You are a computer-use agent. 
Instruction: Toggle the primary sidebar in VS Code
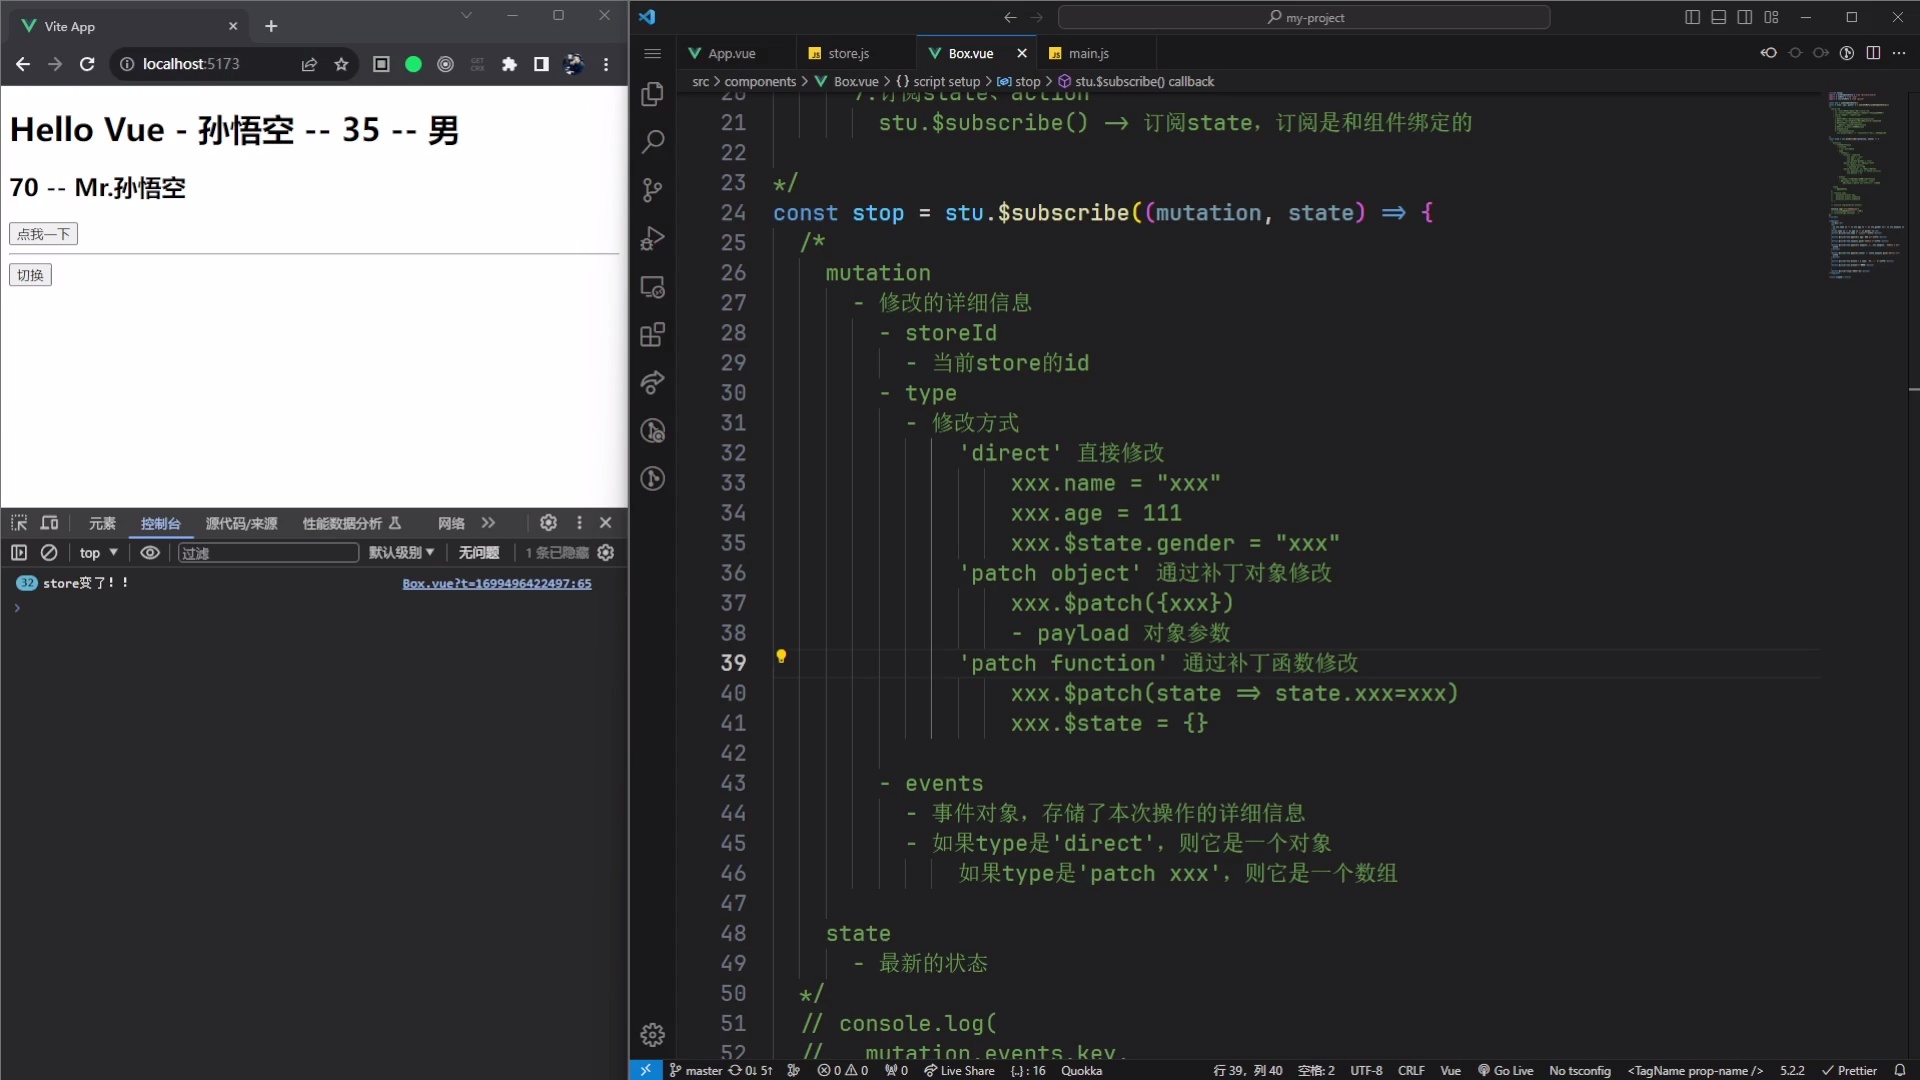(x=1692, y=17)
